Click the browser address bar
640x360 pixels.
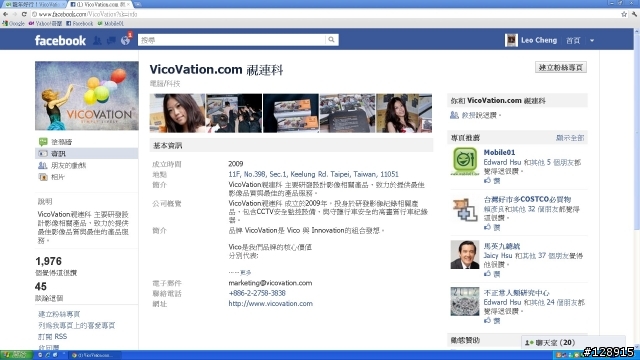pyautogui.click(x=324, y=14)
